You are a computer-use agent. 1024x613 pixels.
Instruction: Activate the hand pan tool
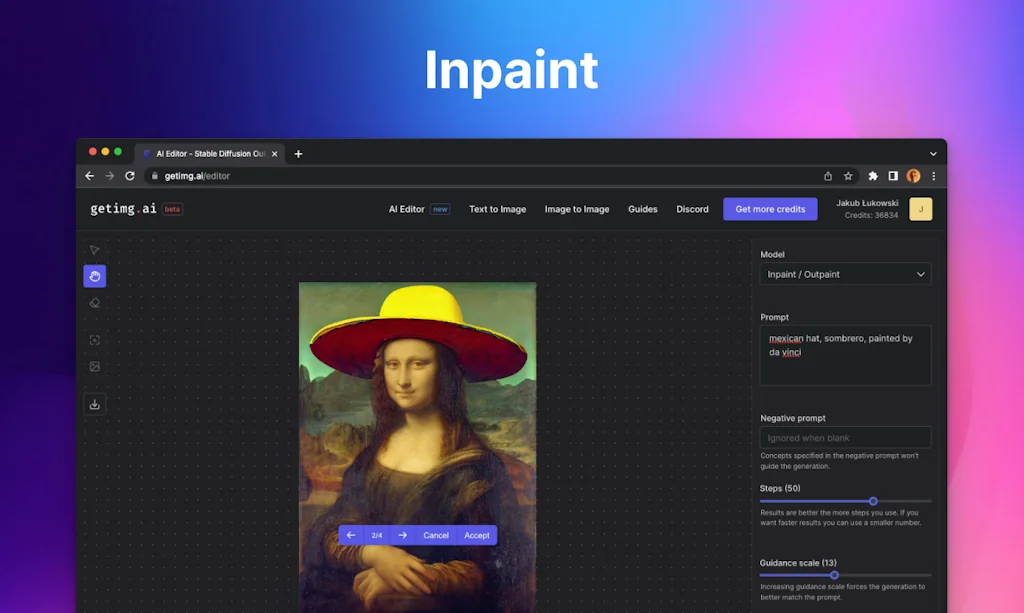94,276
